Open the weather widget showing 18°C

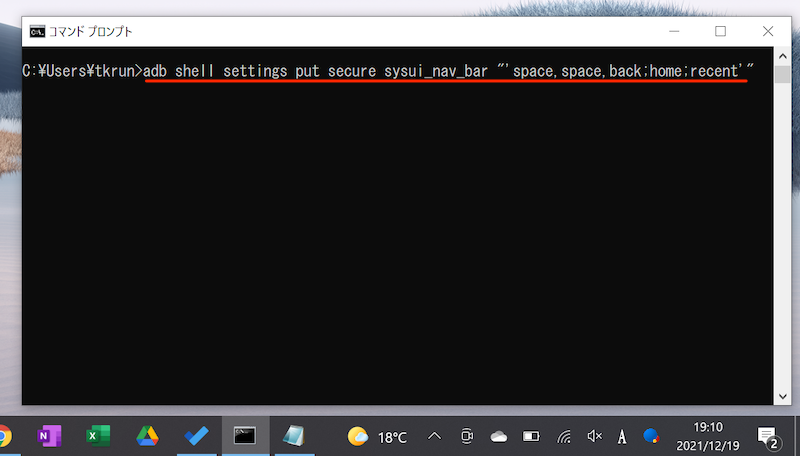pos(377,436)
